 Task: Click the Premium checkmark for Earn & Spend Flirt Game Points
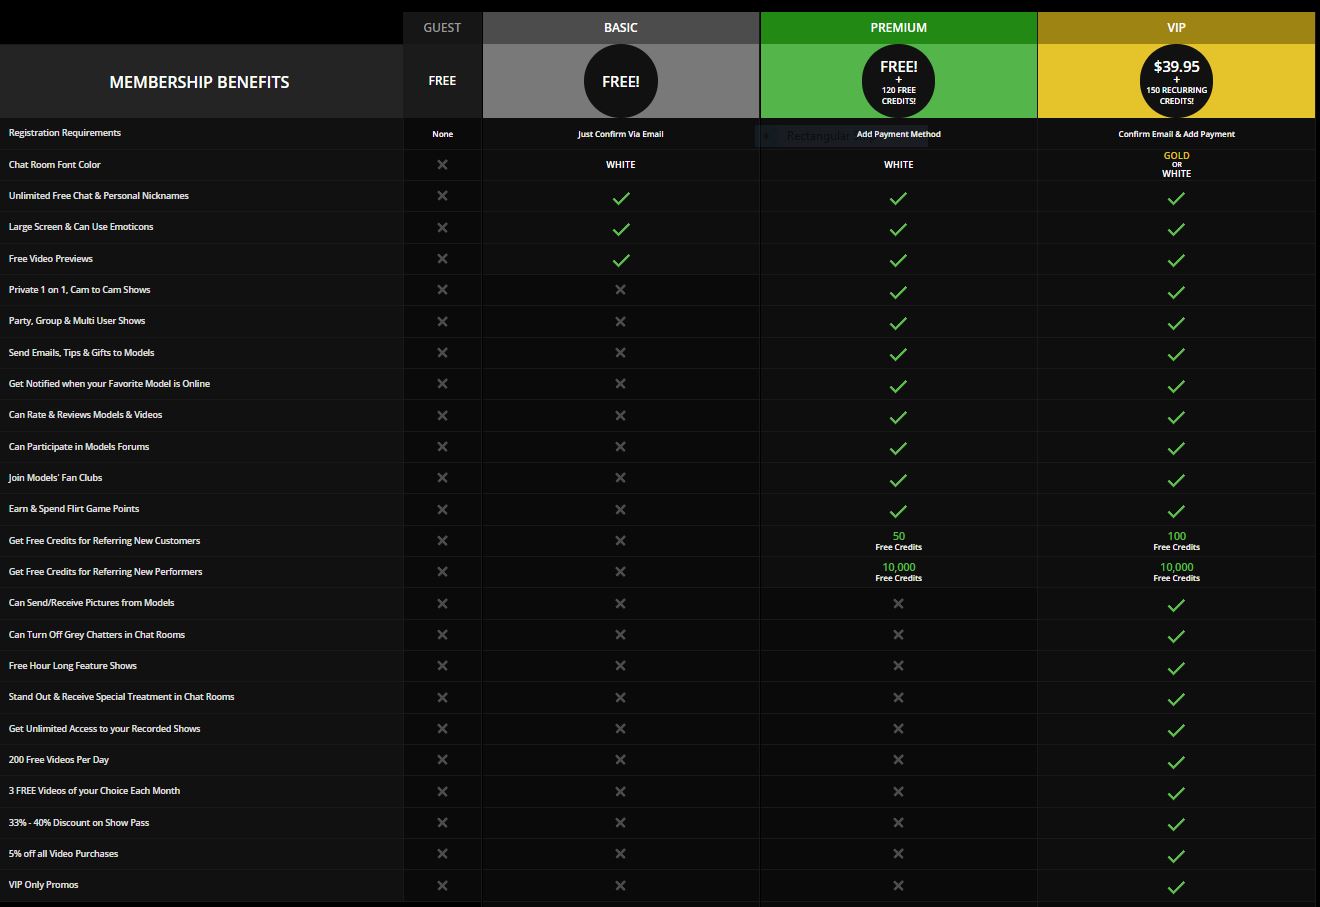898,510
